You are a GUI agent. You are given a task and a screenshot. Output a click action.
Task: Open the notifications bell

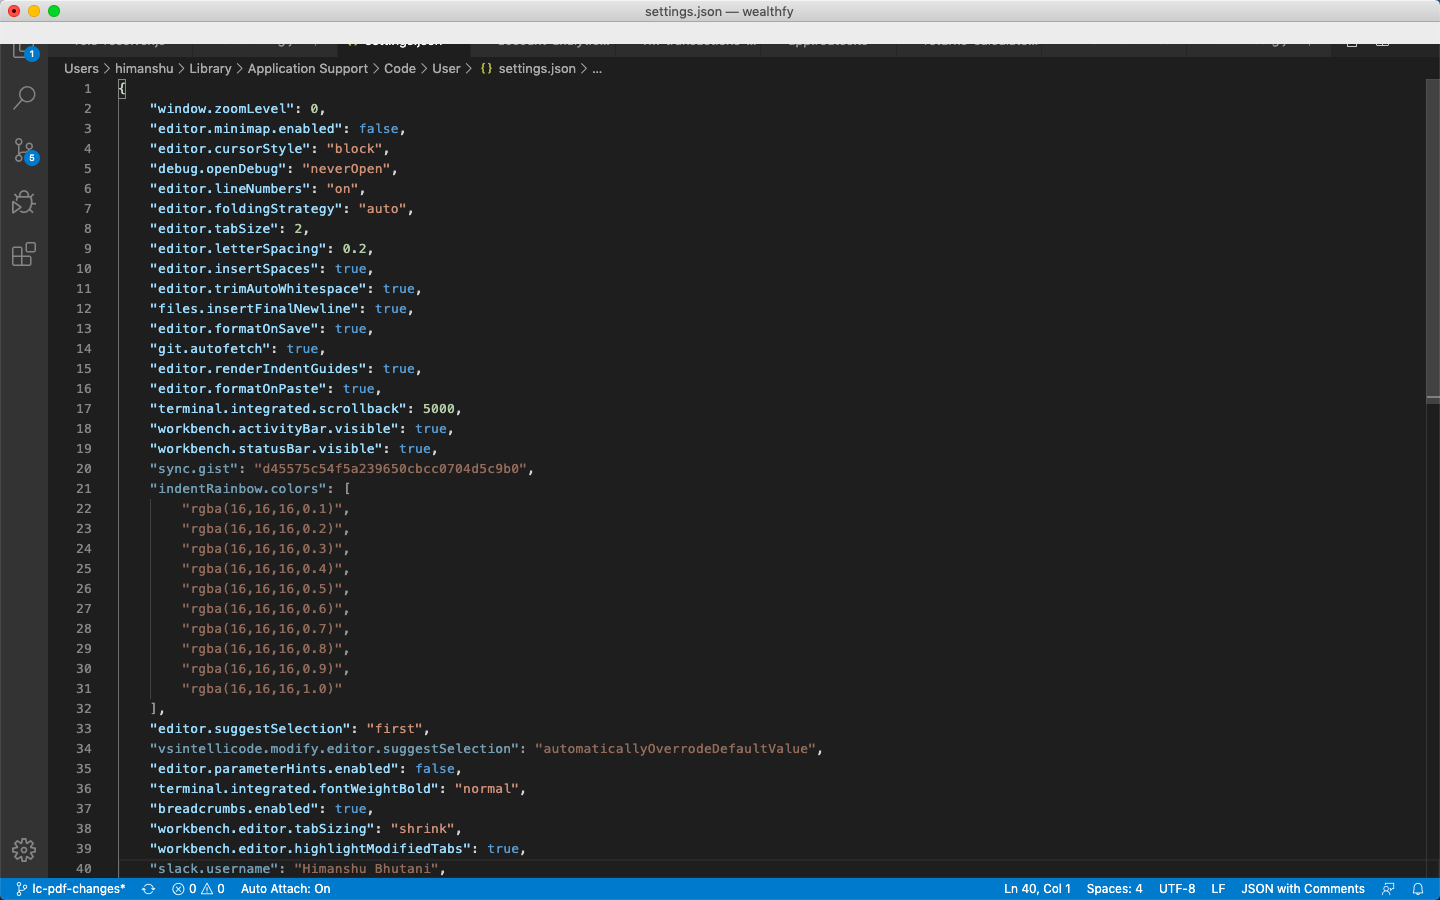click(1418, 888)
